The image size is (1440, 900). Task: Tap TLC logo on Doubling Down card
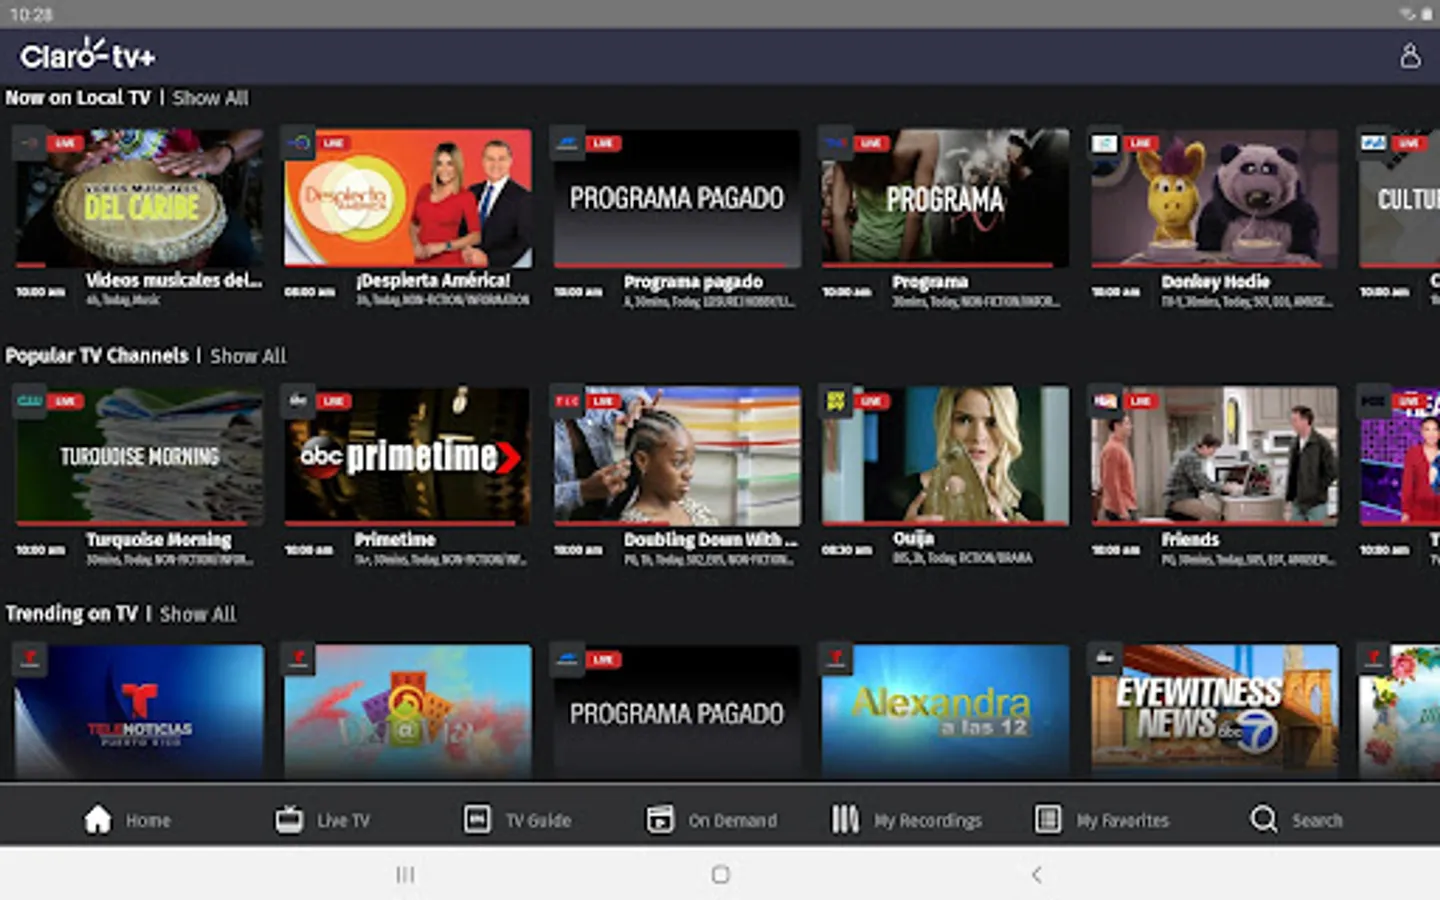[567, 401]
